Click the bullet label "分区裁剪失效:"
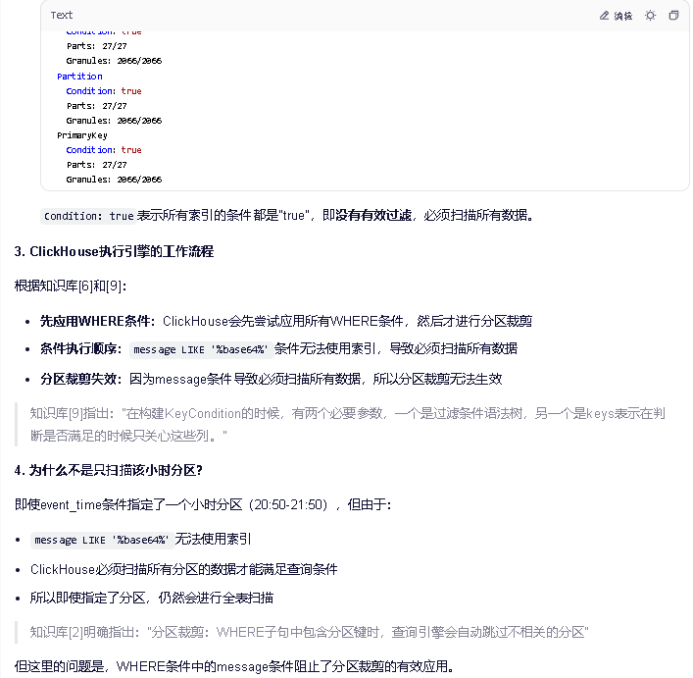The width and height of the screenshot is (693, 678). click(81, 379)
